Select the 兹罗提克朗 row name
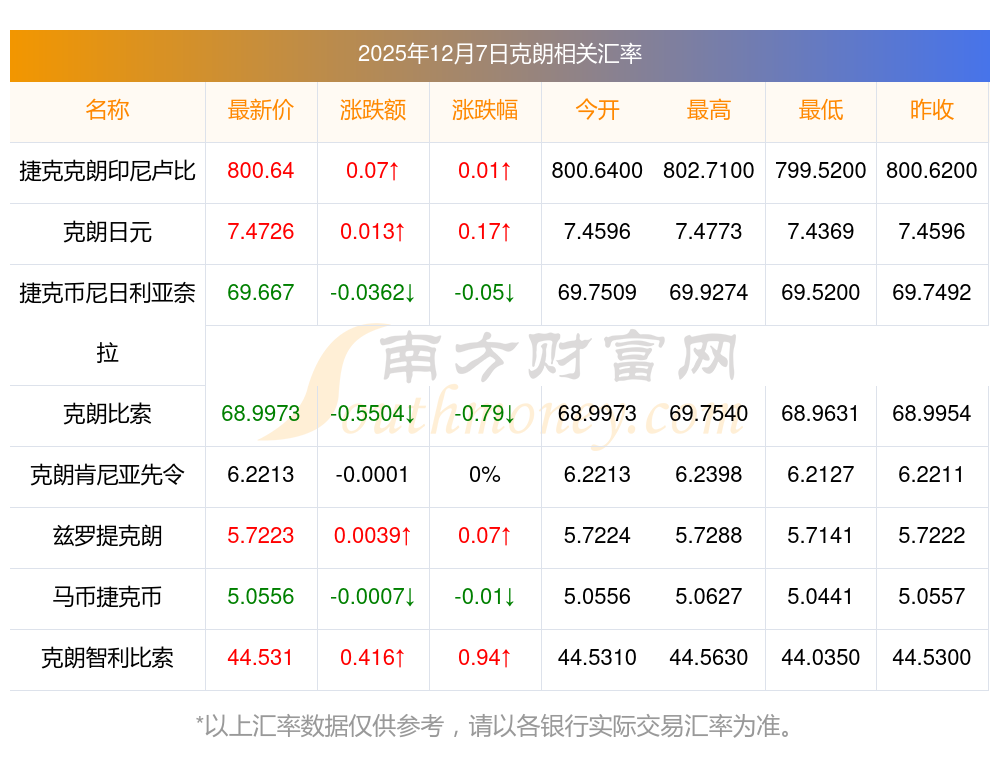The width and height of the screenshot is (1000, 757). pyautogui.click(x=107, y=536)
